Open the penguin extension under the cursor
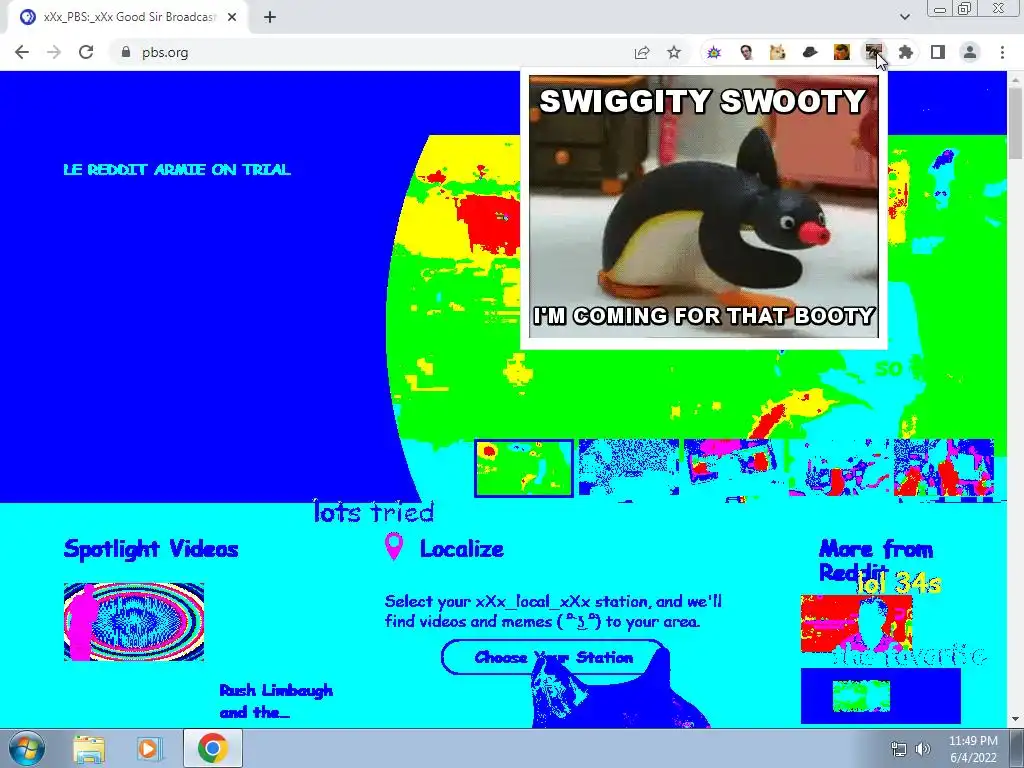 873,52
